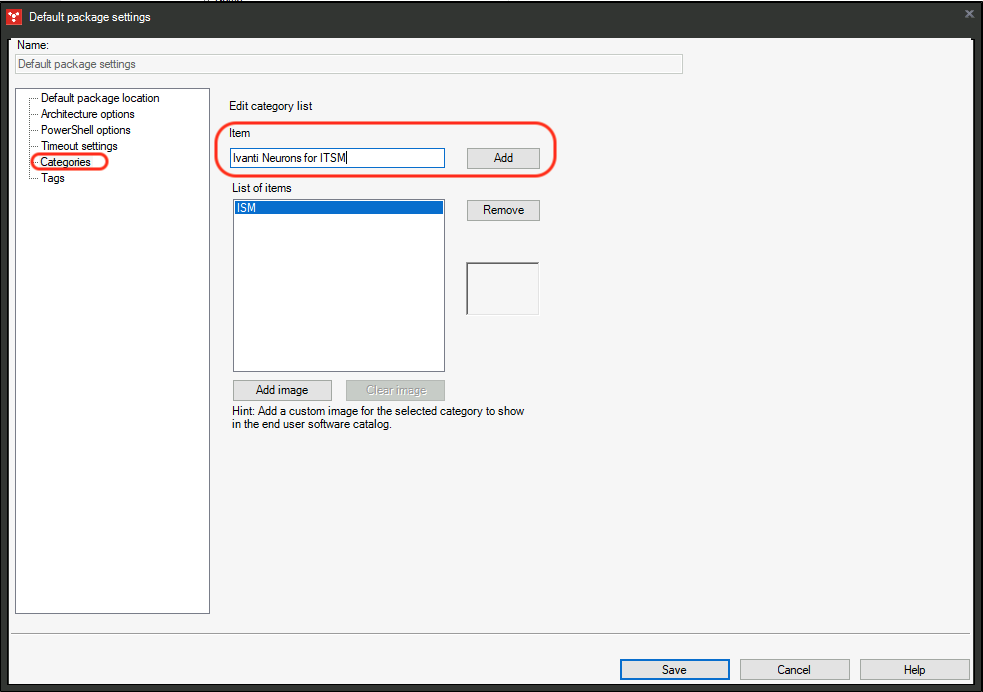Focus the Item text field

tap(337, 158)
